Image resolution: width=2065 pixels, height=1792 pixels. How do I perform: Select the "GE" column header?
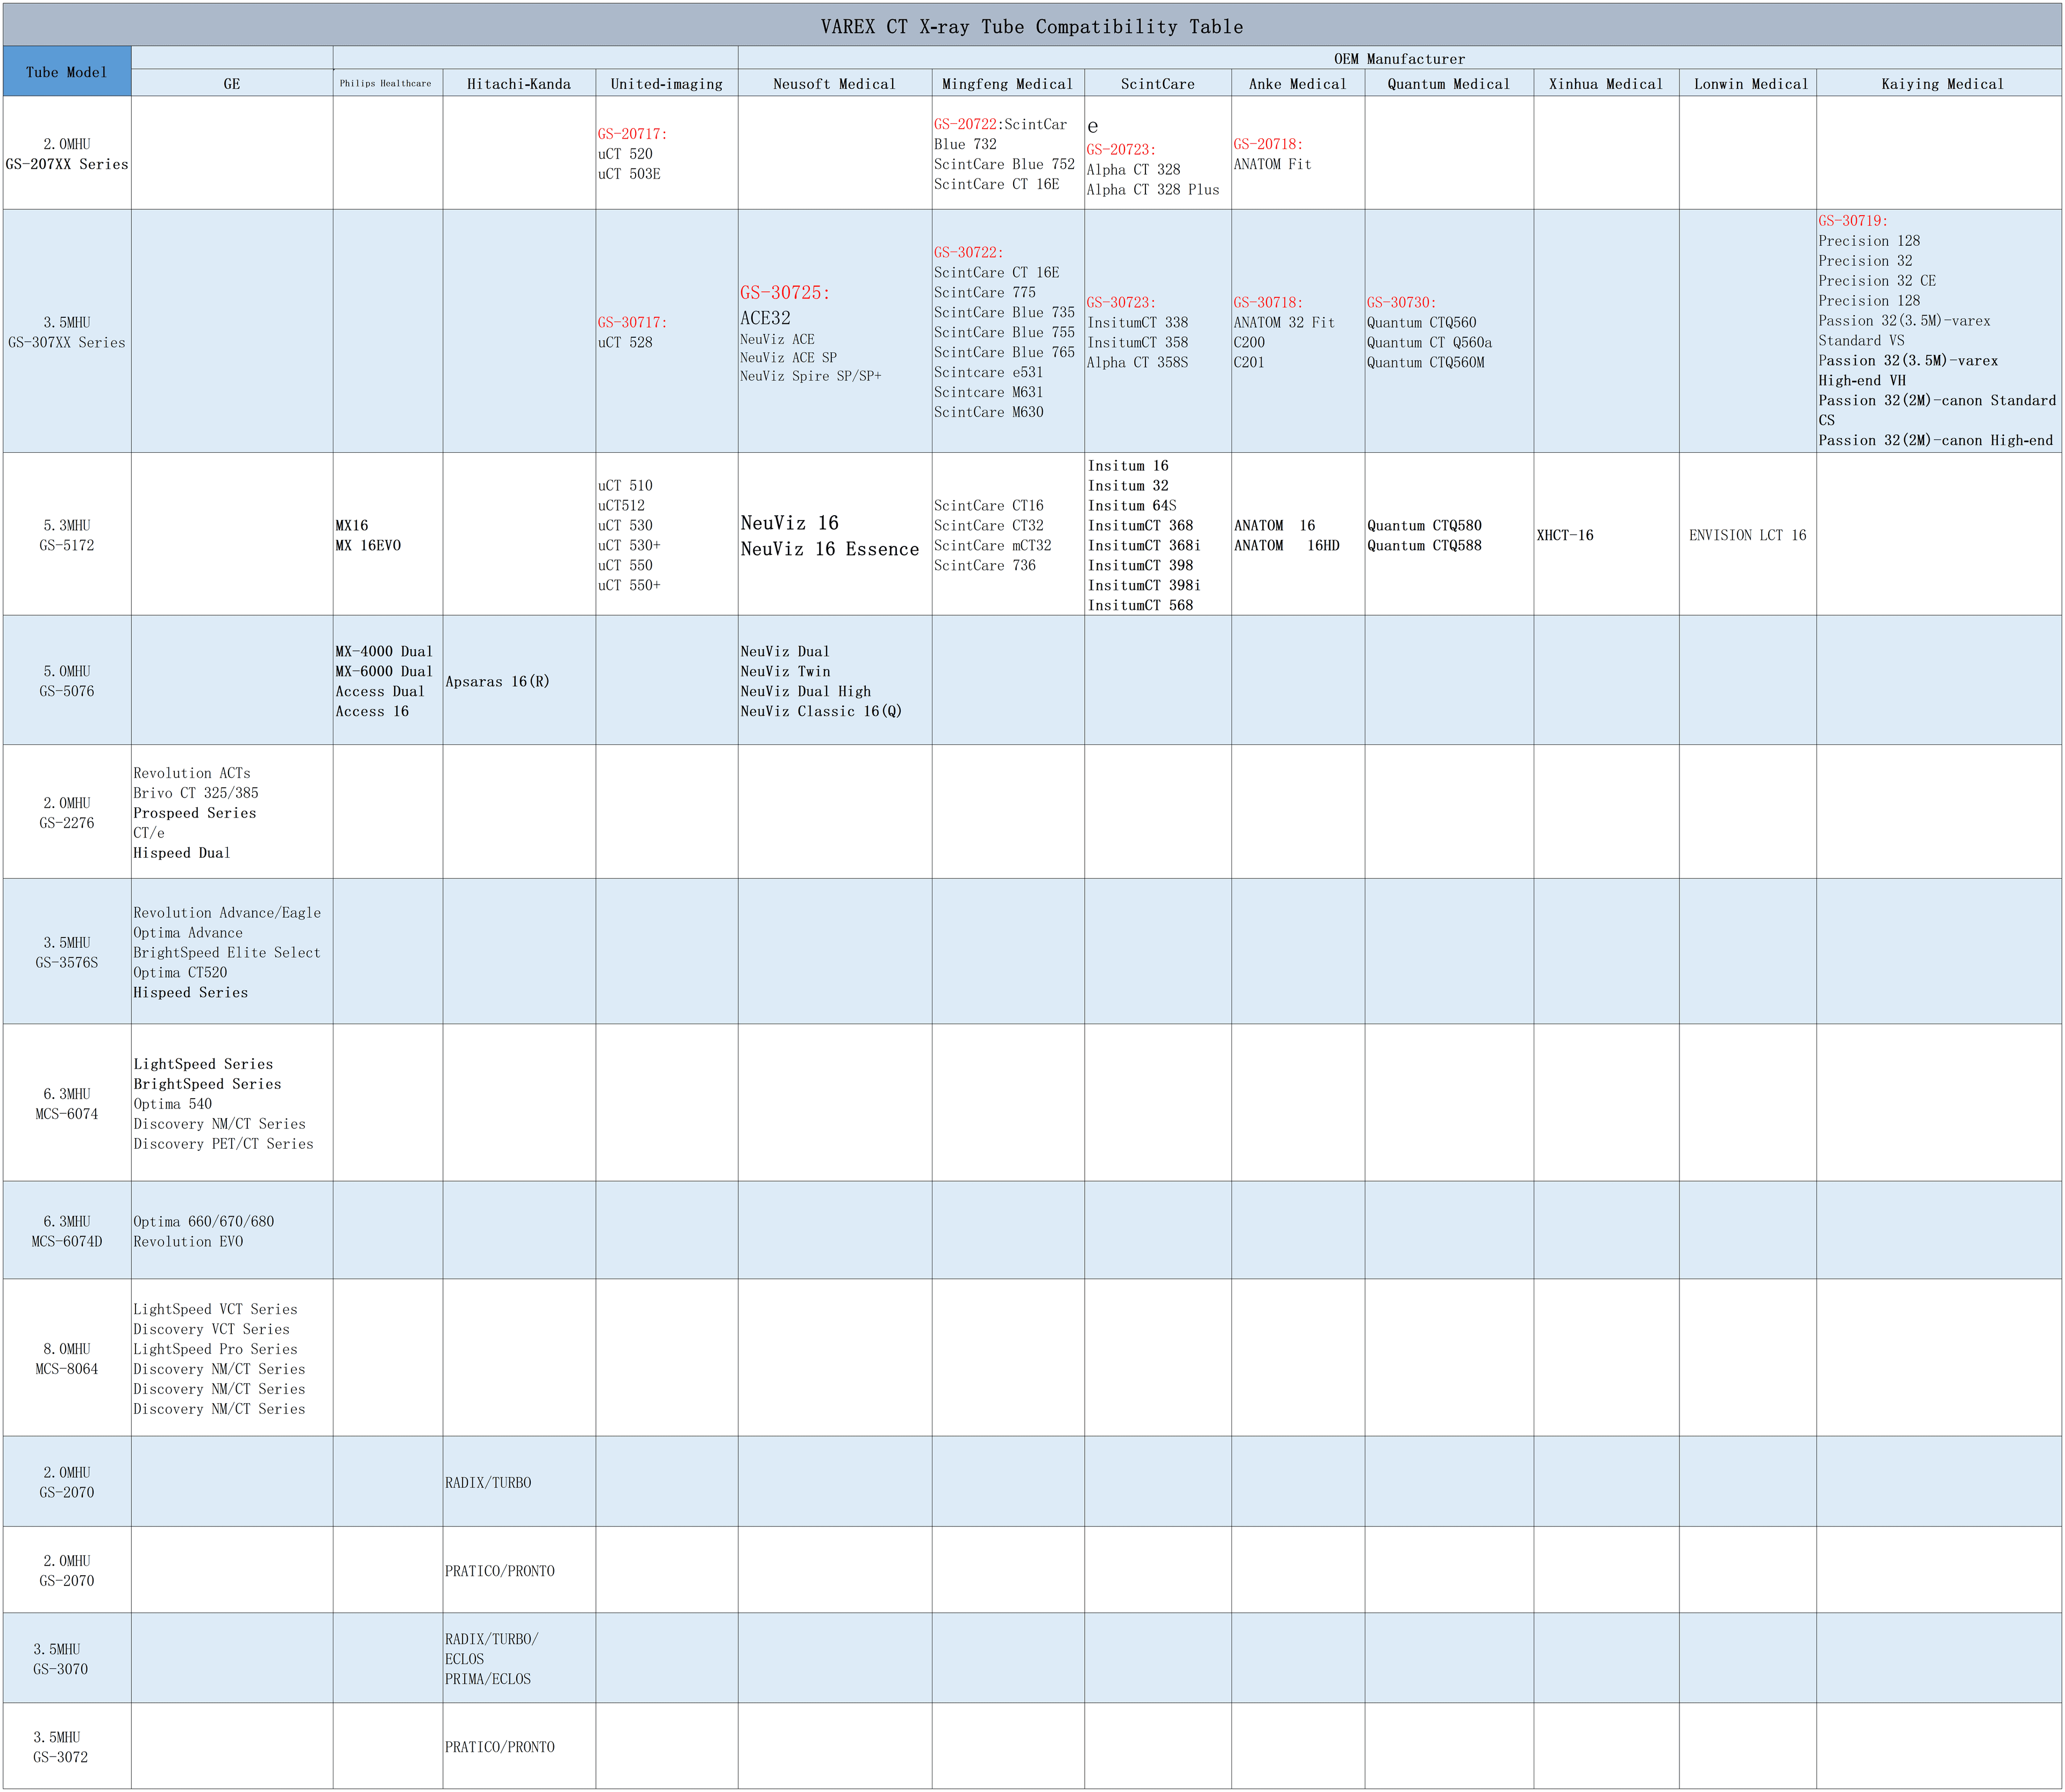click(x=232, y=84)
